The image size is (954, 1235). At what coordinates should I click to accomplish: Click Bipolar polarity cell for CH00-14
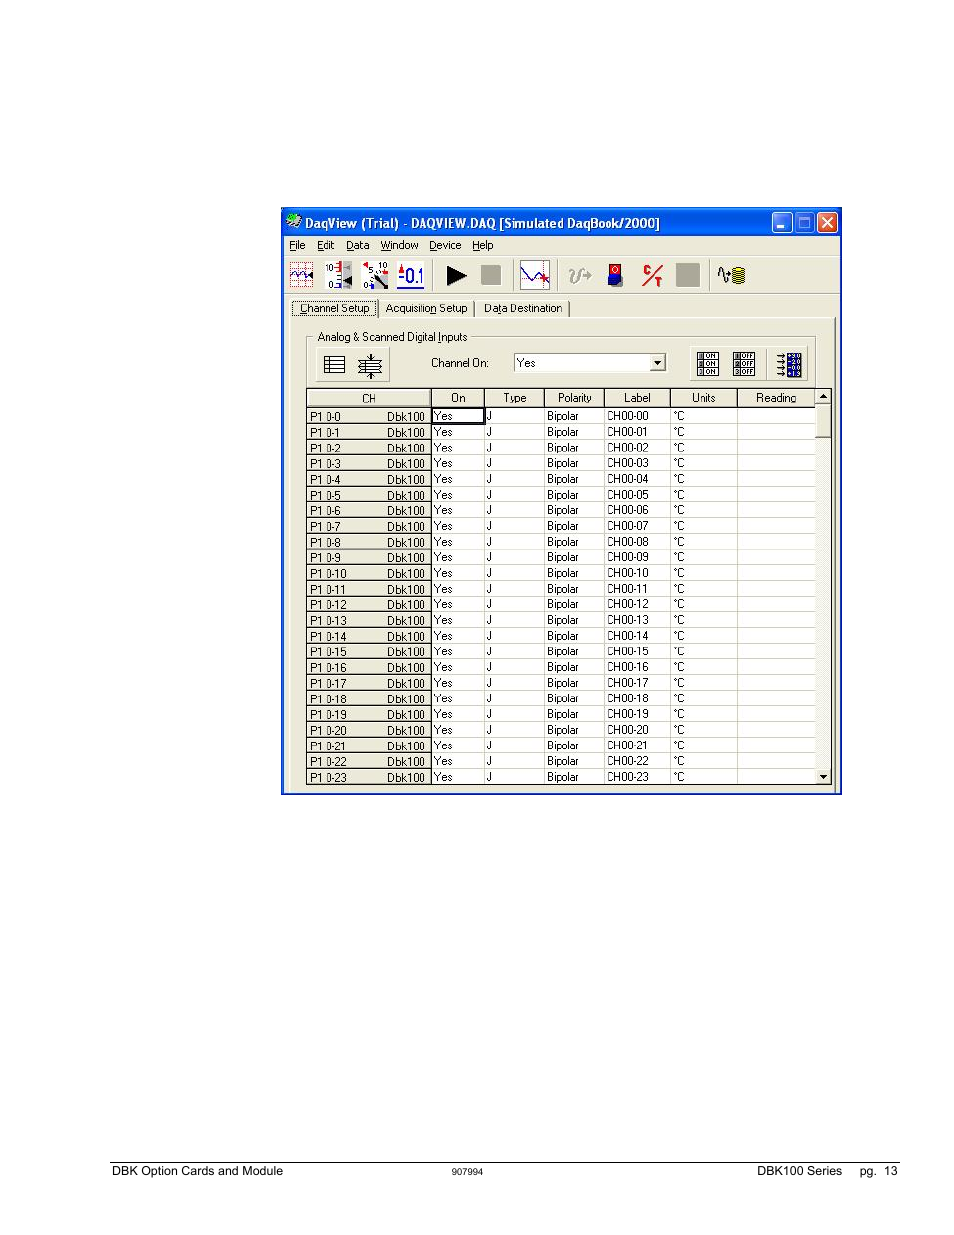coord(574,636)
